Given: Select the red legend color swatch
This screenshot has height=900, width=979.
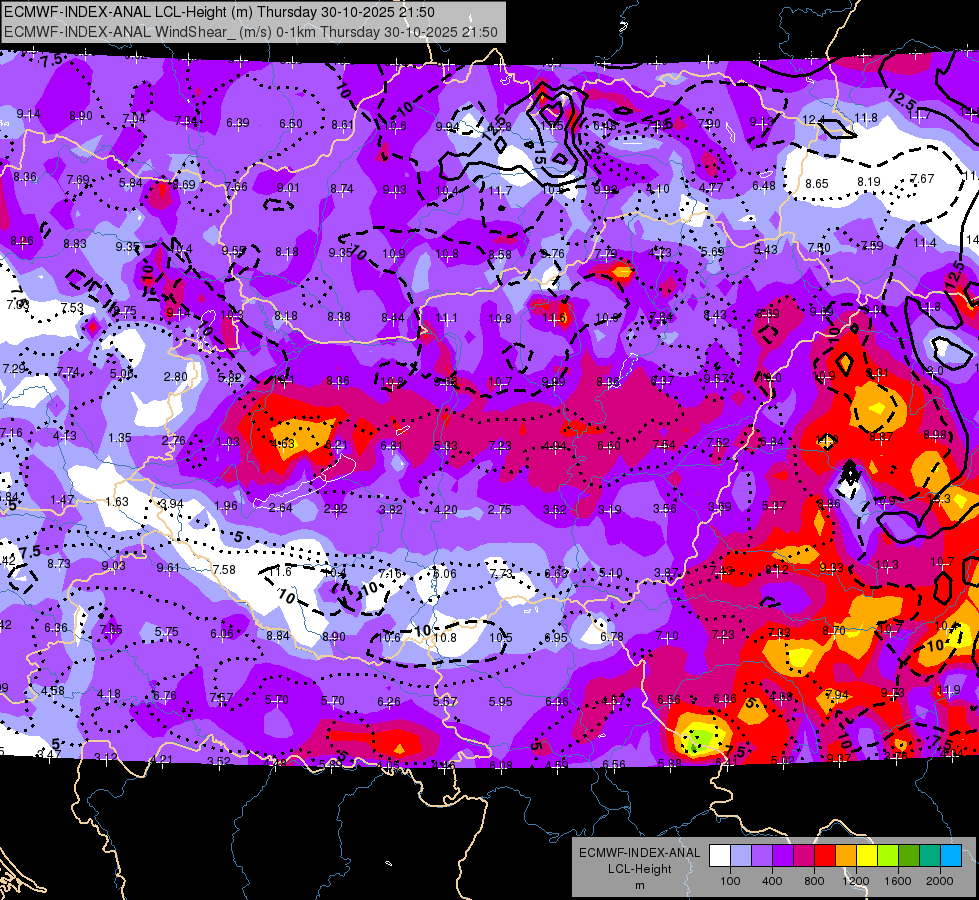Looking at the screenshot, I should coord(825,856).
